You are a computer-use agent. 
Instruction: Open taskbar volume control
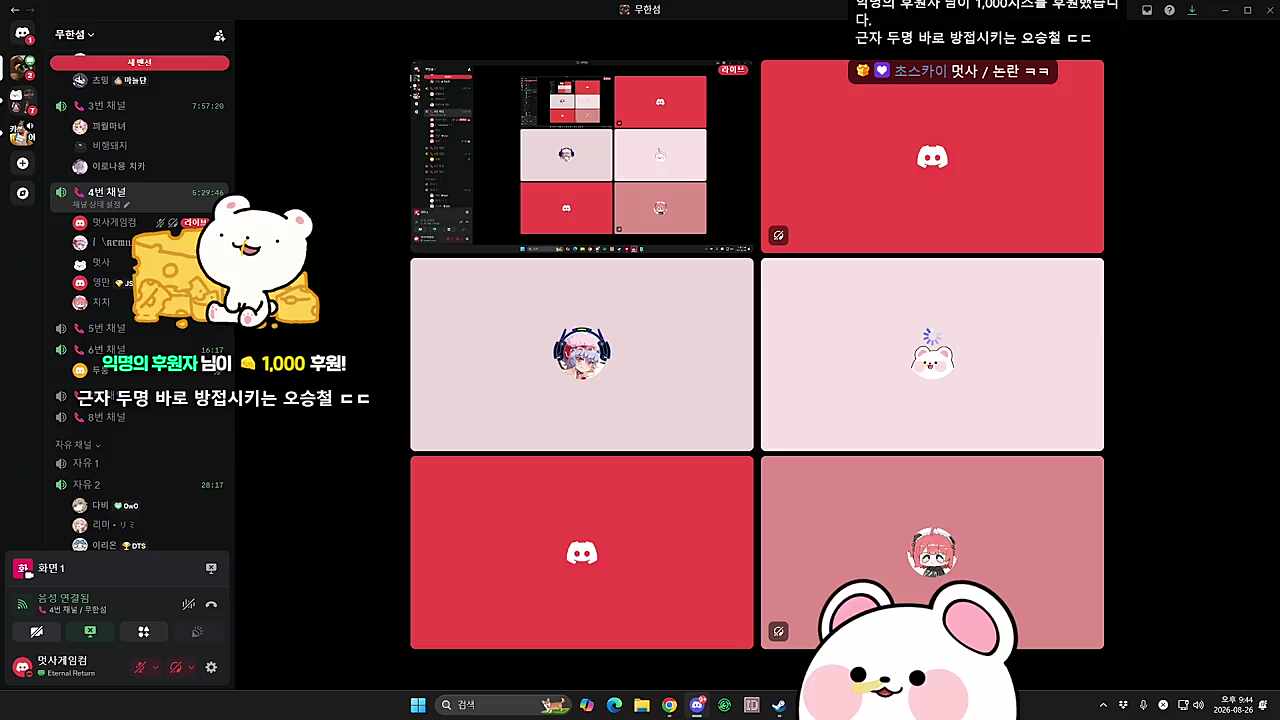coord(1199,705)
